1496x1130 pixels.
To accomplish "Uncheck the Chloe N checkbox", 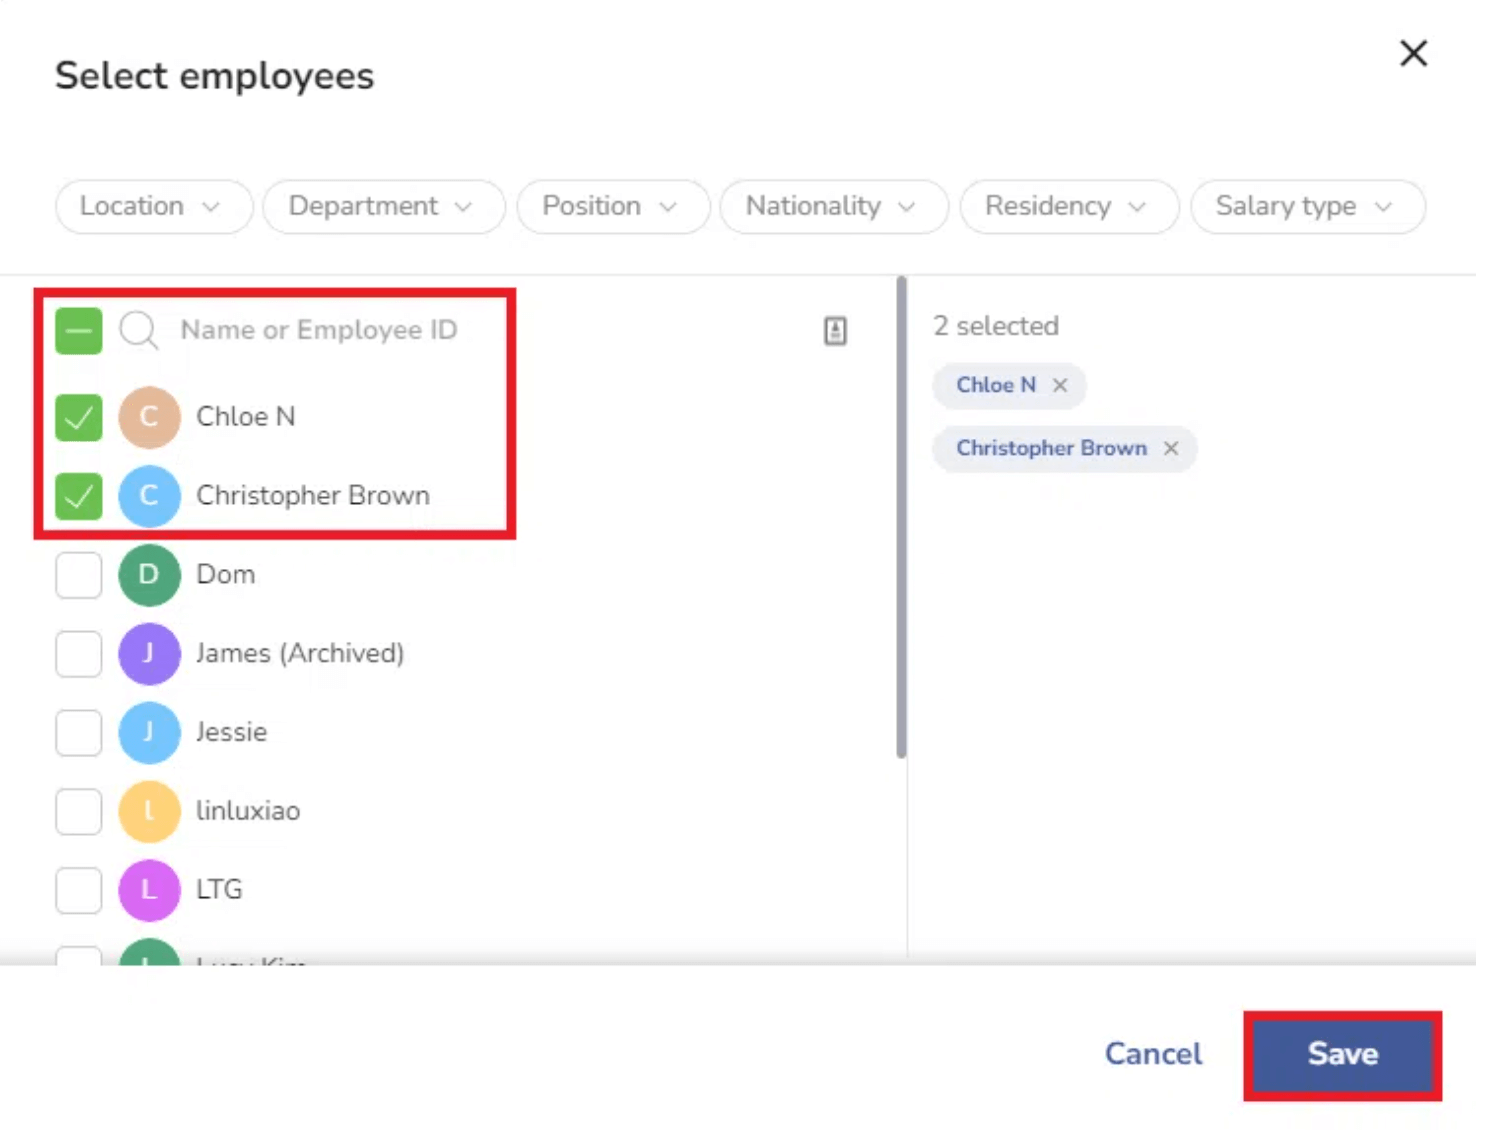I will (x=79, y=417).
